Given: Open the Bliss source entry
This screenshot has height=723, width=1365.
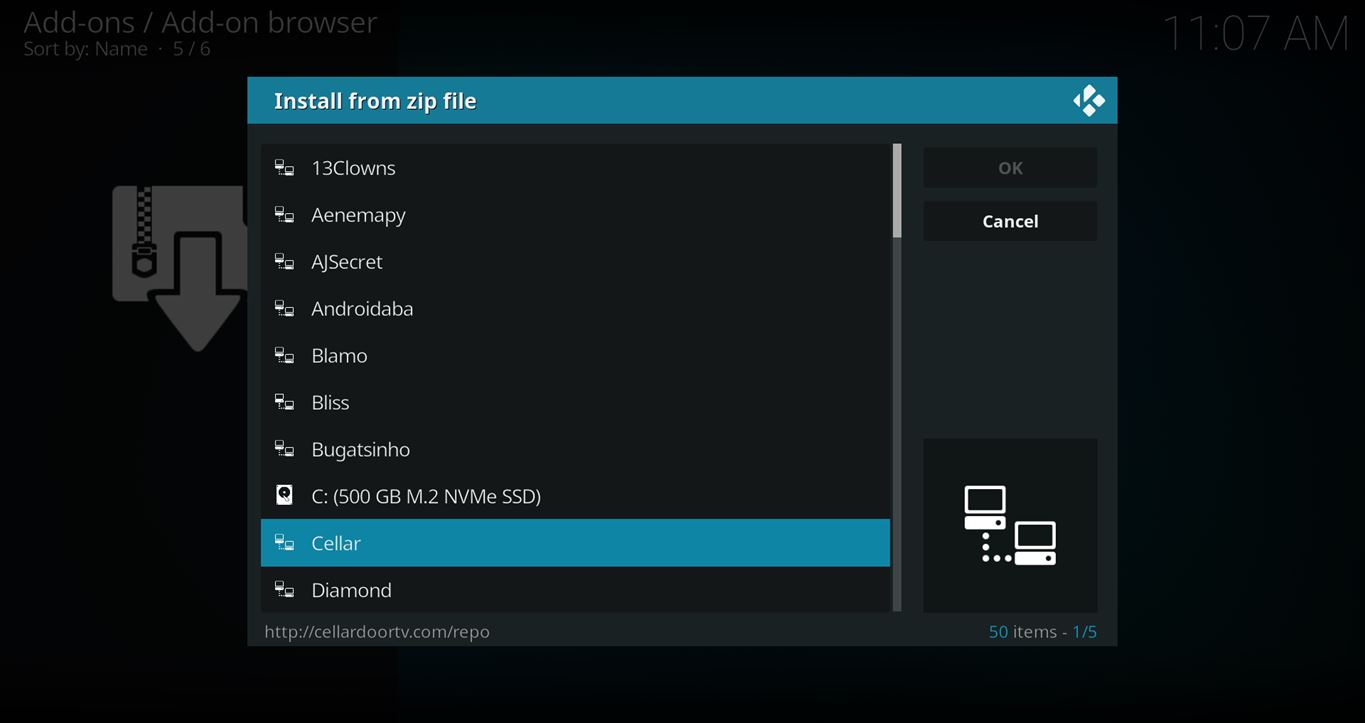Looking at the screenshot, I should 330,403.
